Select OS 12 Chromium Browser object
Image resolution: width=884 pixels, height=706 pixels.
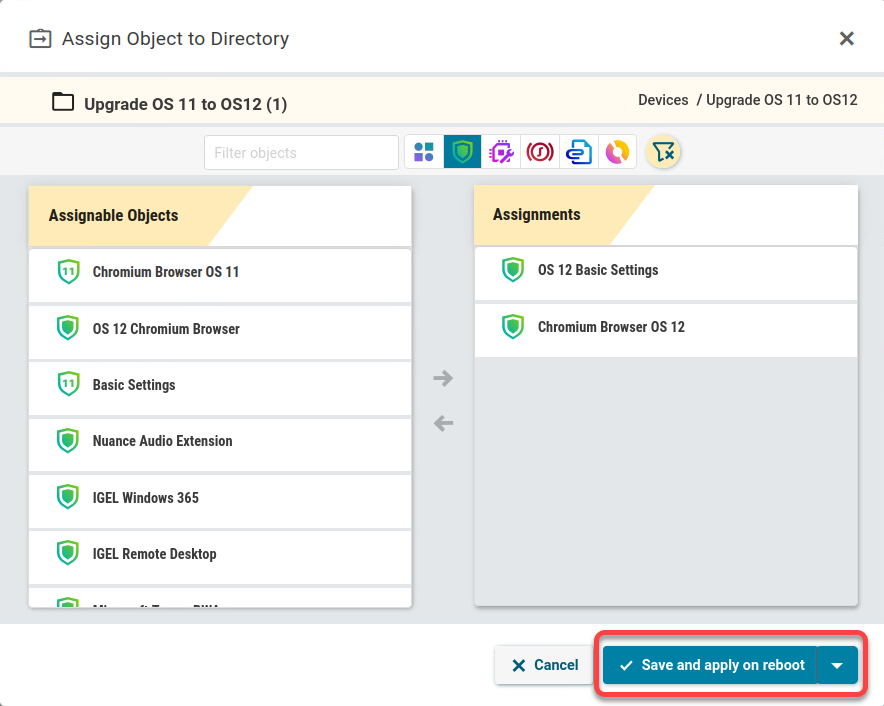[166, 329]
